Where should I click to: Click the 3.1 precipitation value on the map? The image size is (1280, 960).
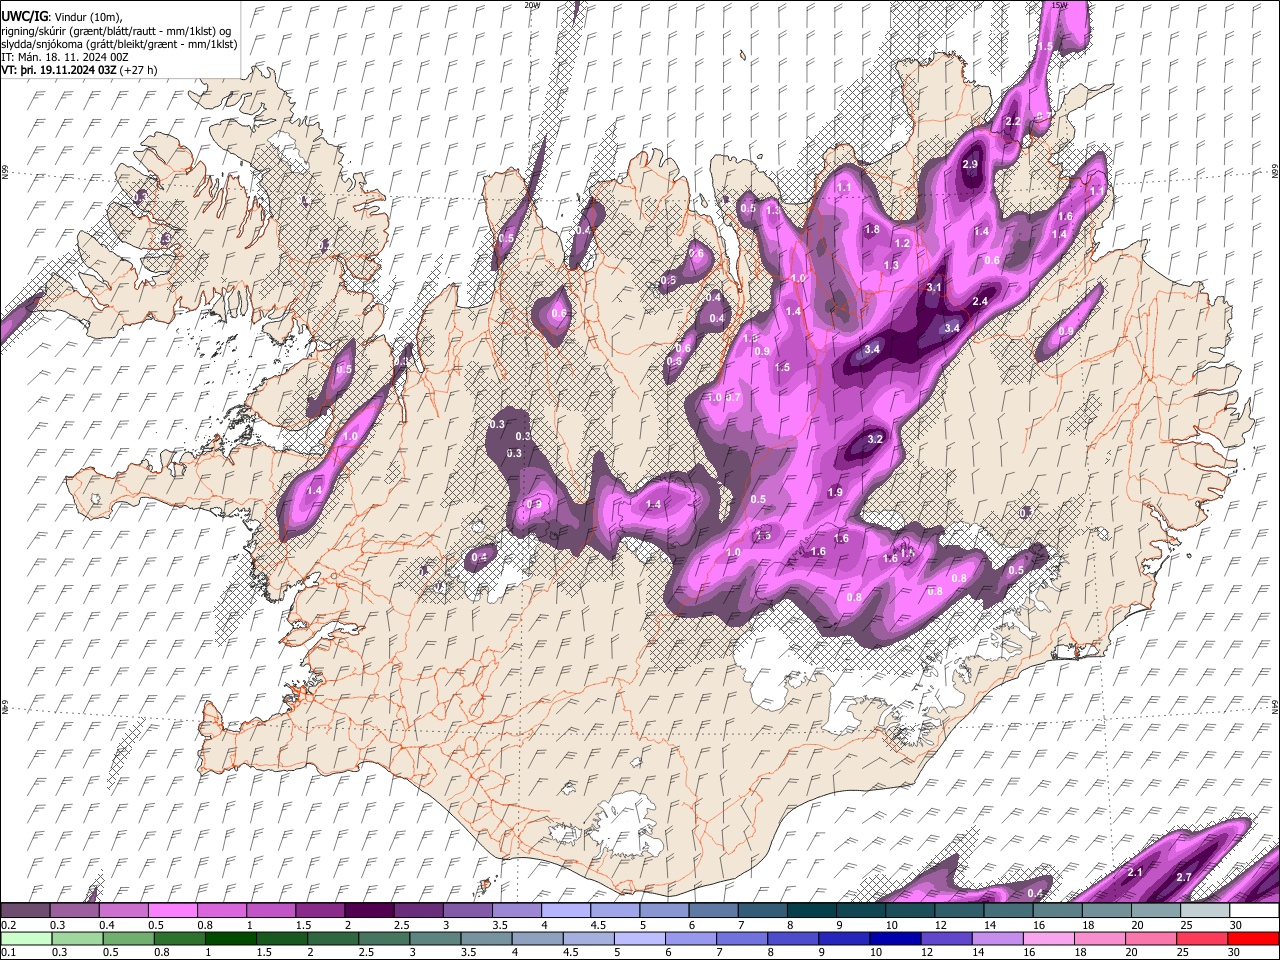point(934,287)
